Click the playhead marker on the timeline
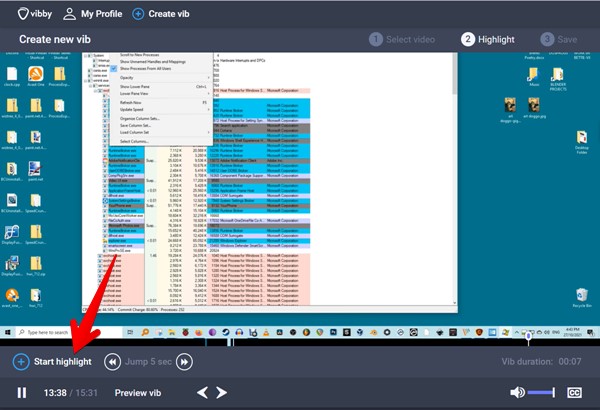The width and height of the screenshot is (600, 410). 528,338
